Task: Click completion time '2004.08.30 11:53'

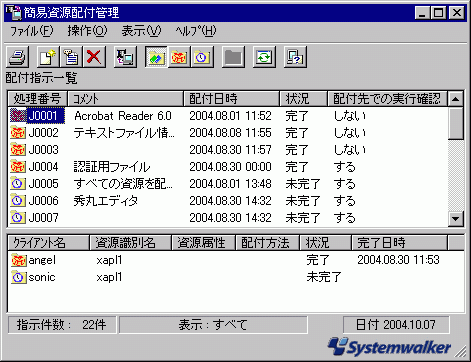Action: [x=398, y=260]
